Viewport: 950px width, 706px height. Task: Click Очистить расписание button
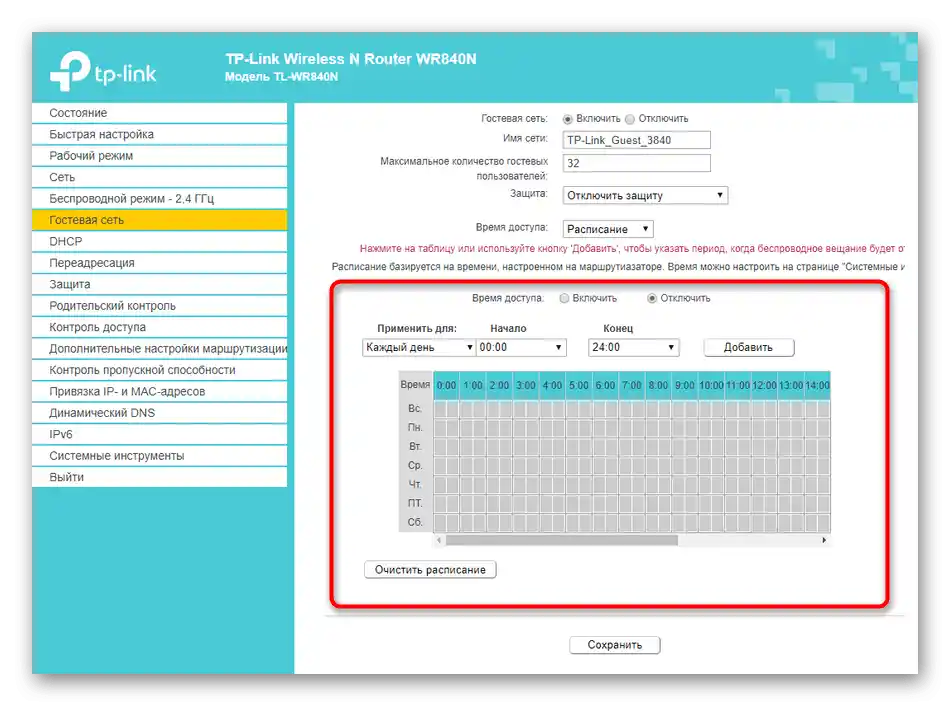click(430, 570)
